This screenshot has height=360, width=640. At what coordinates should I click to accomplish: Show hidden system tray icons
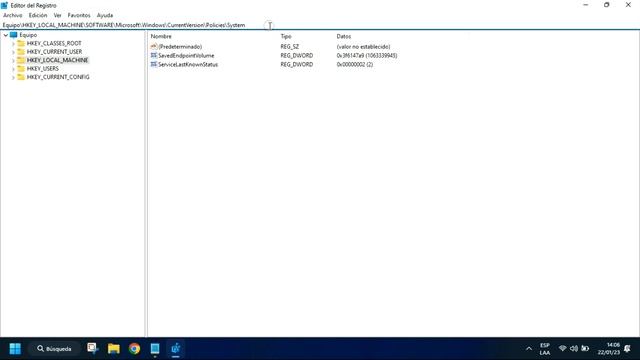[529, 349]
